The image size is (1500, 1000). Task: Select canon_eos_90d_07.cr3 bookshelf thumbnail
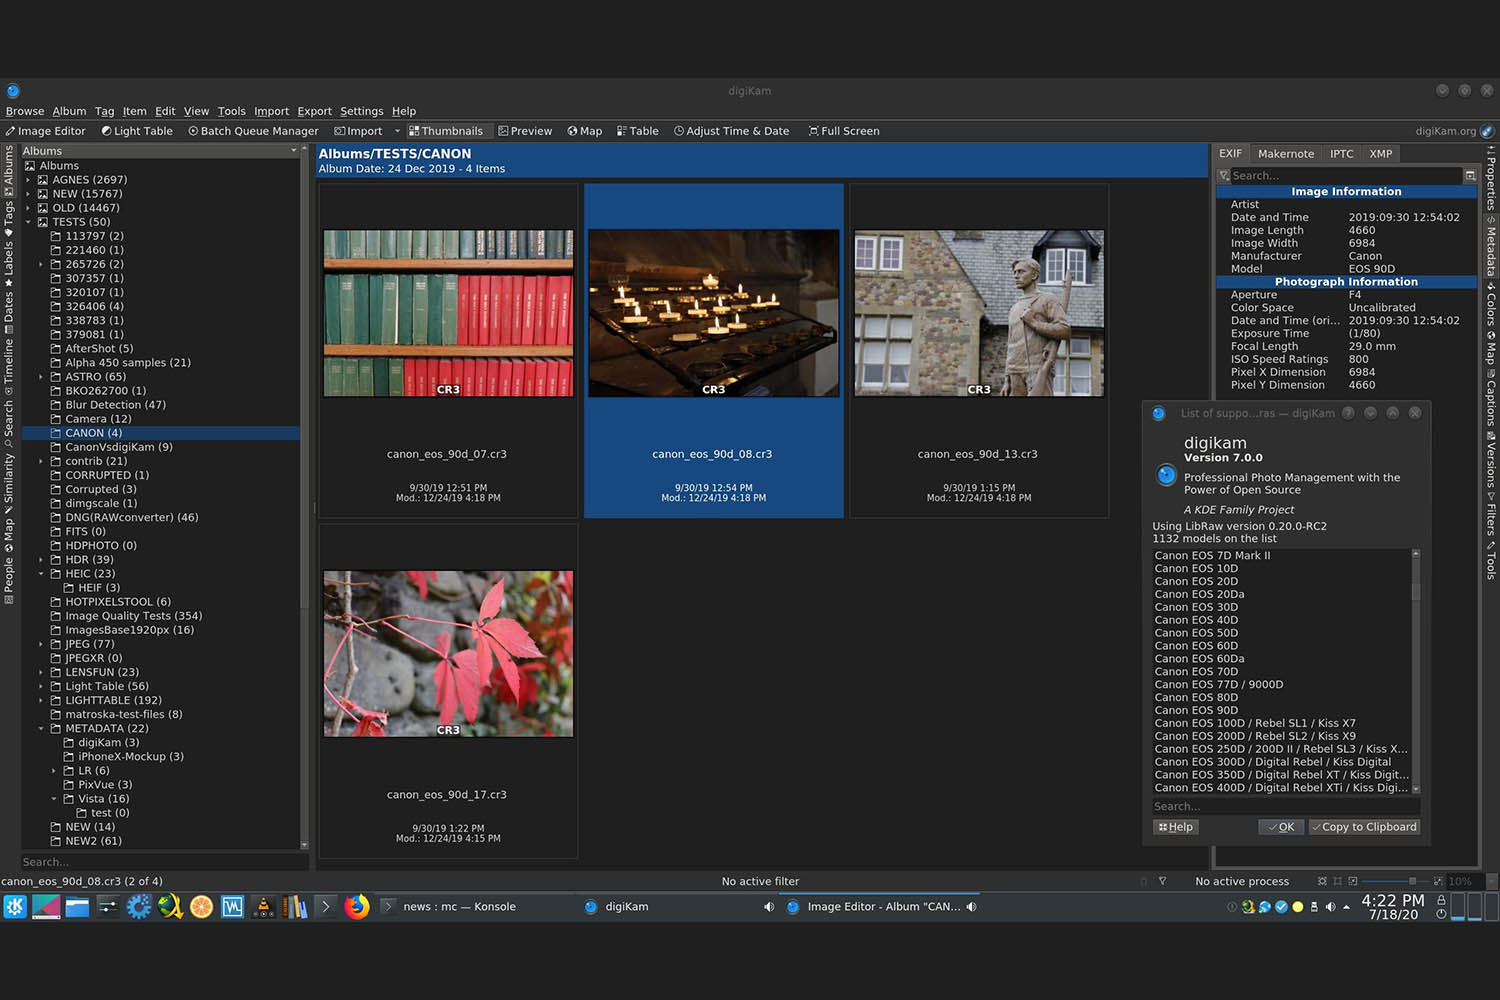(x=448, y=313)
